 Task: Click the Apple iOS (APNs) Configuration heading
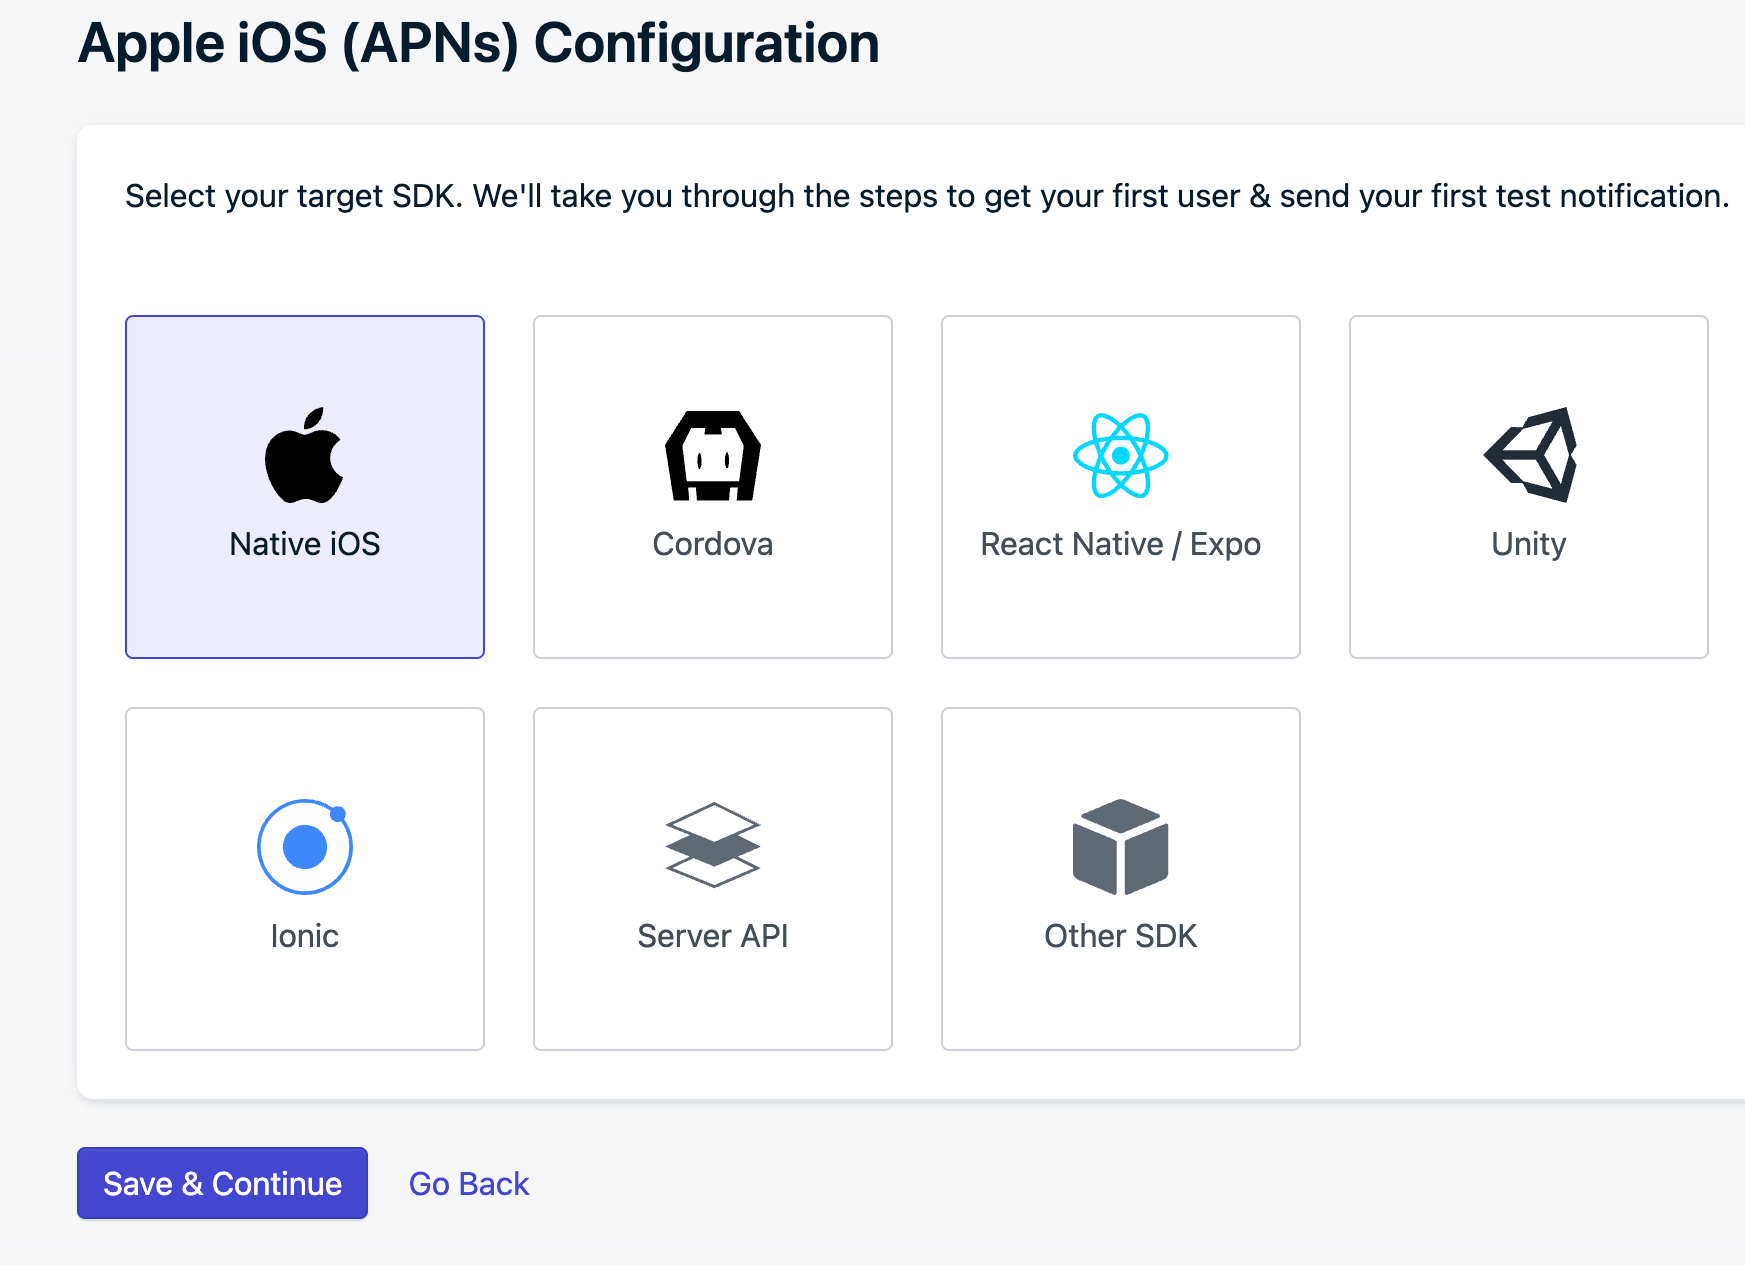click(478, 44)
